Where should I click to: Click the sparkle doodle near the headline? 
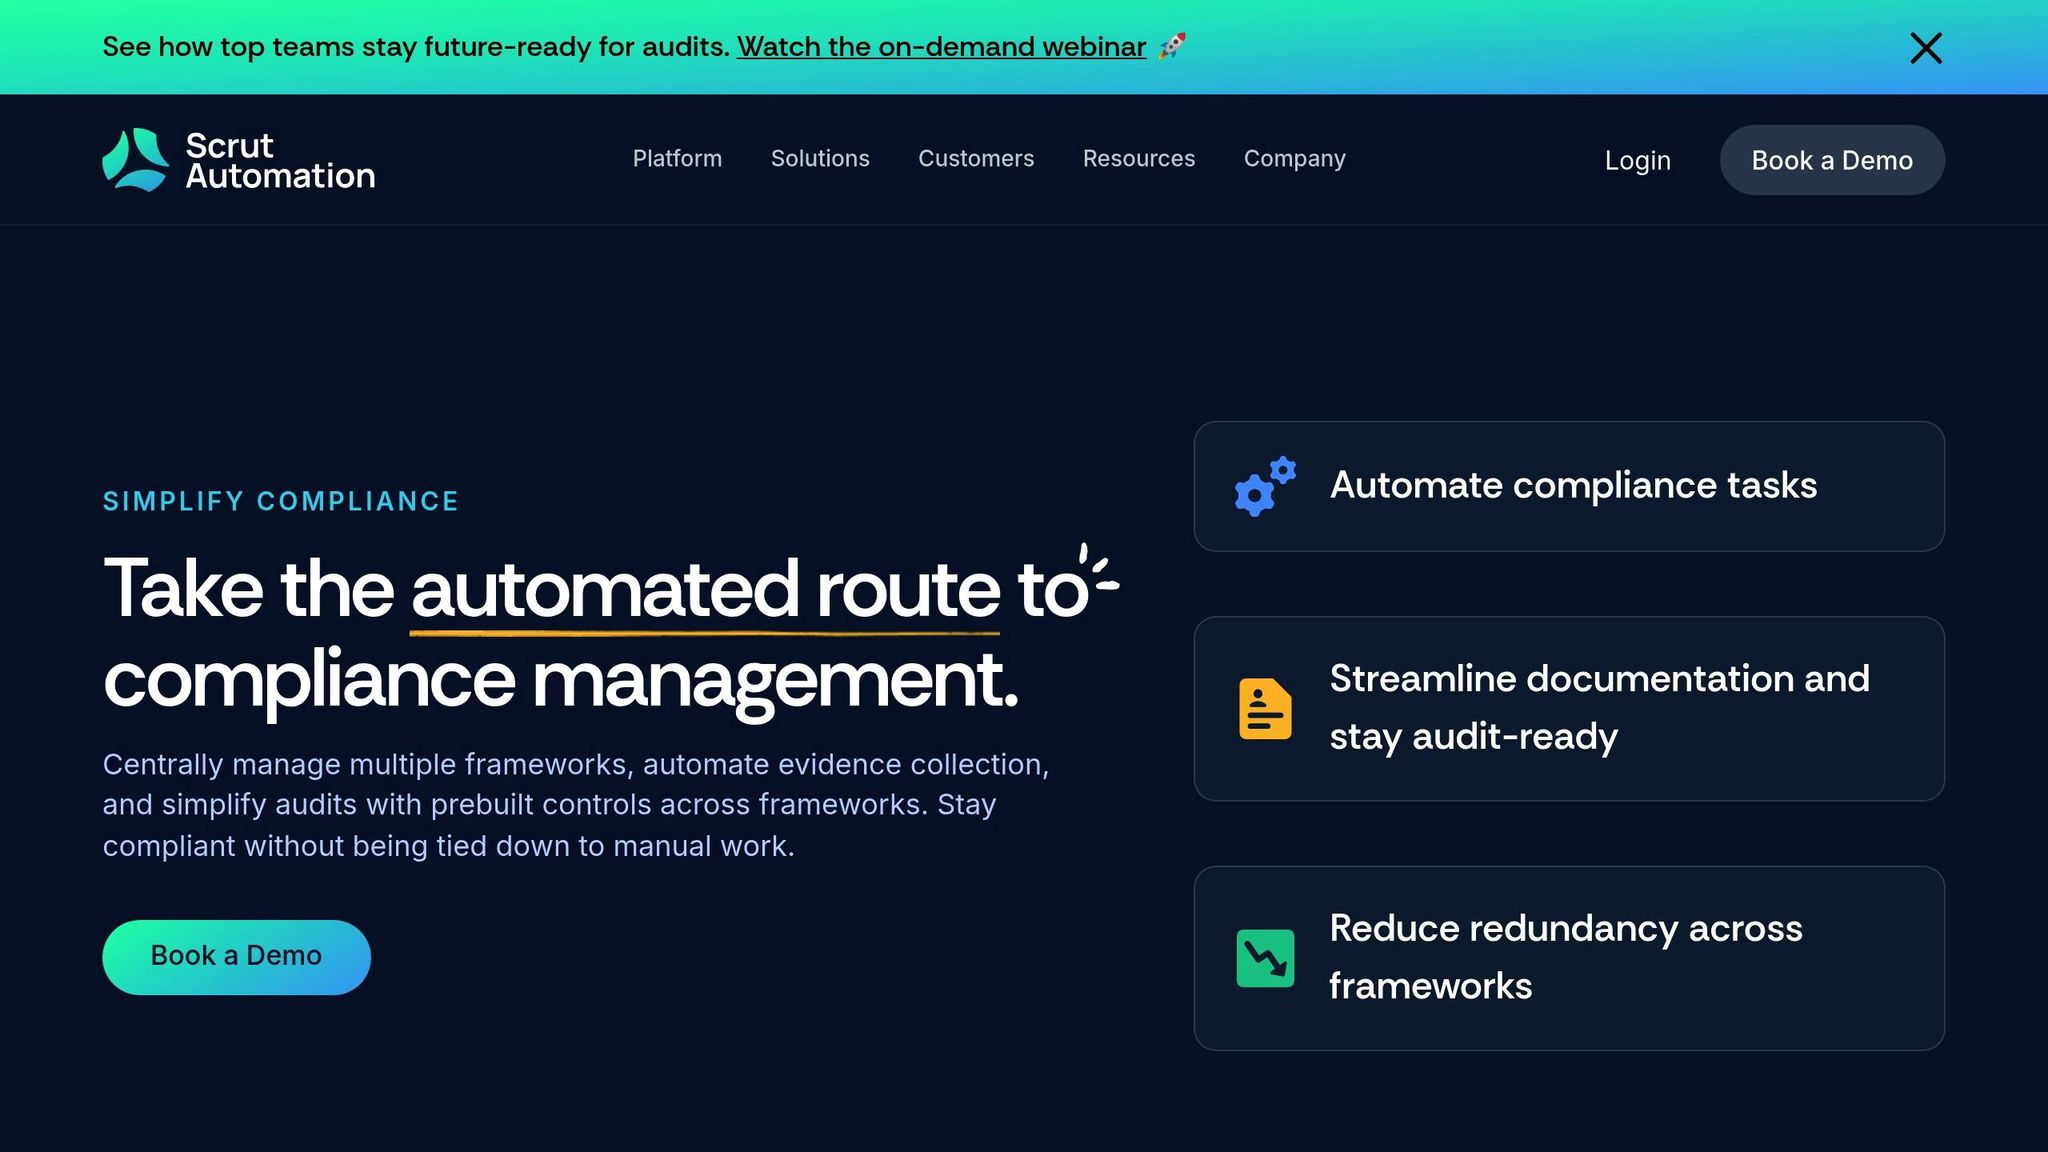(x=1095, y=578)
